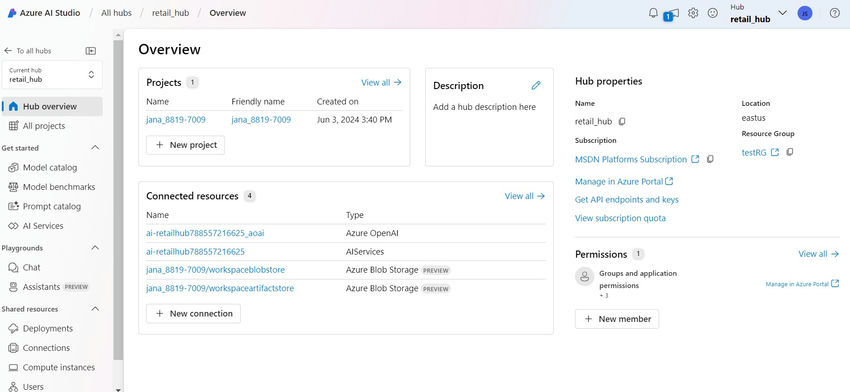View all permissions
The height and width of the screenshot is (392, 850).
tap(819, 254)
